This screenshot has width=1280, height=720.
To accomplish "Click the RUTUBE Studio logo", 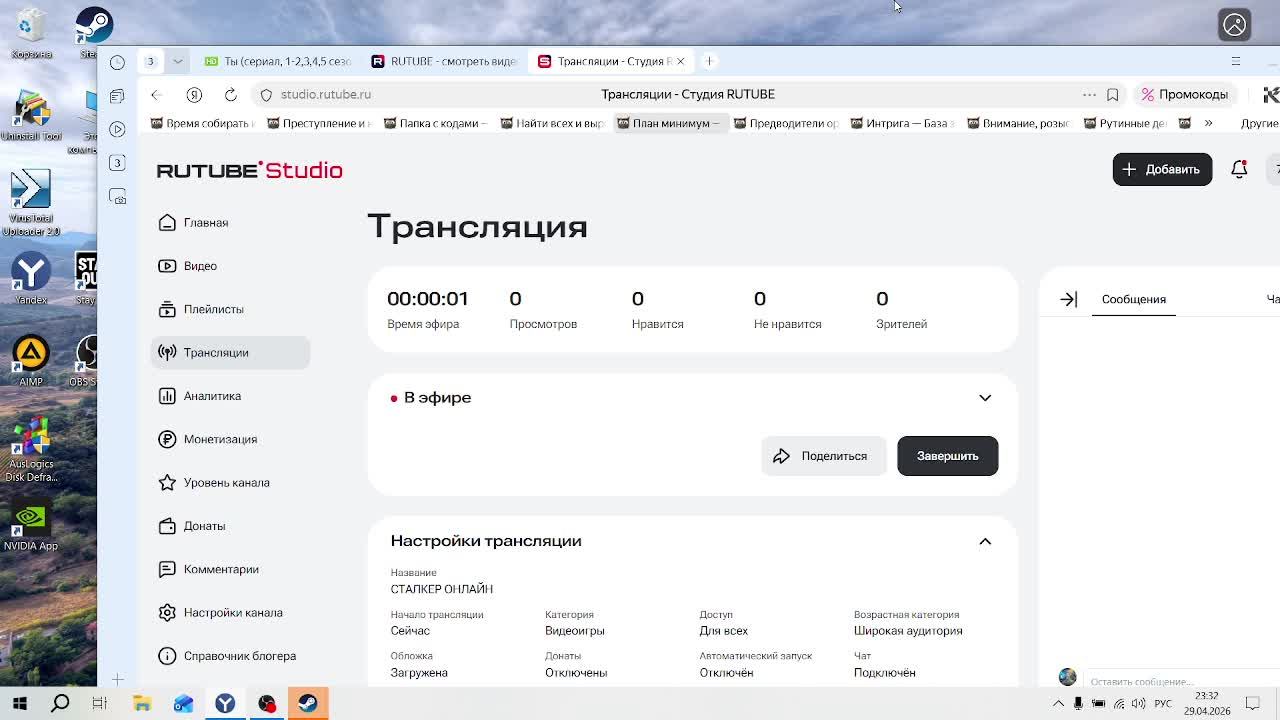I will (249, 170).
